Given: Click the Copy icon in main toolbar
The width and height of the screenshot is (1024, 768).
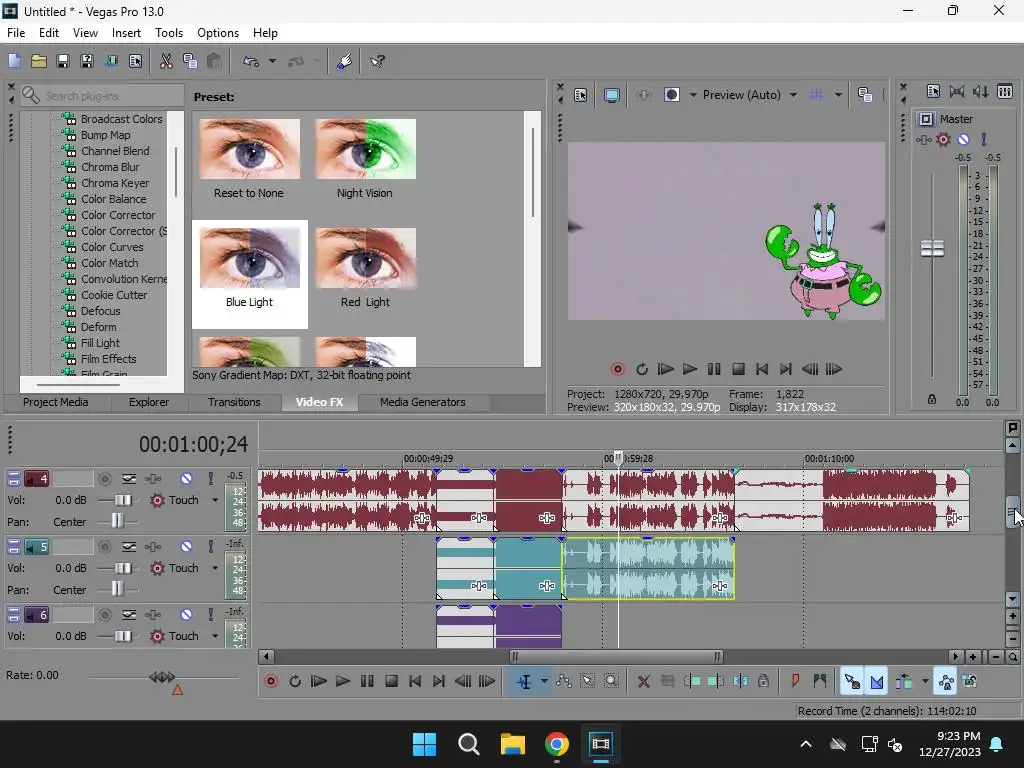Looking at the screenshot, I should (190, 61).
